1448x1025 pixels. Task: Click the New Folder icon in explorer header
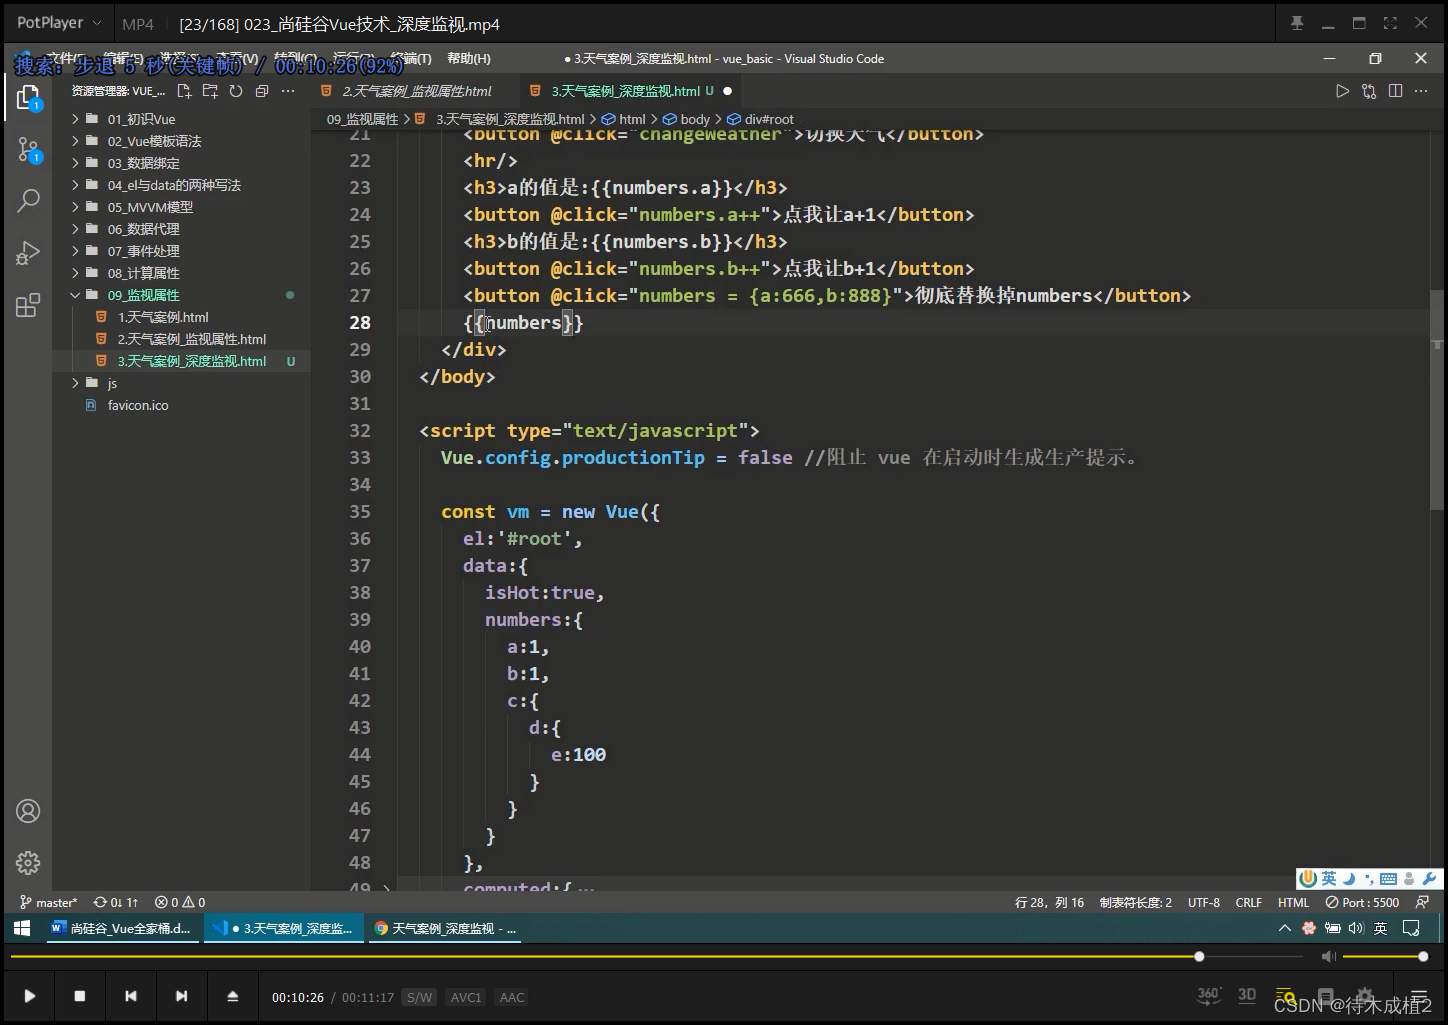[x=210, y=91]
